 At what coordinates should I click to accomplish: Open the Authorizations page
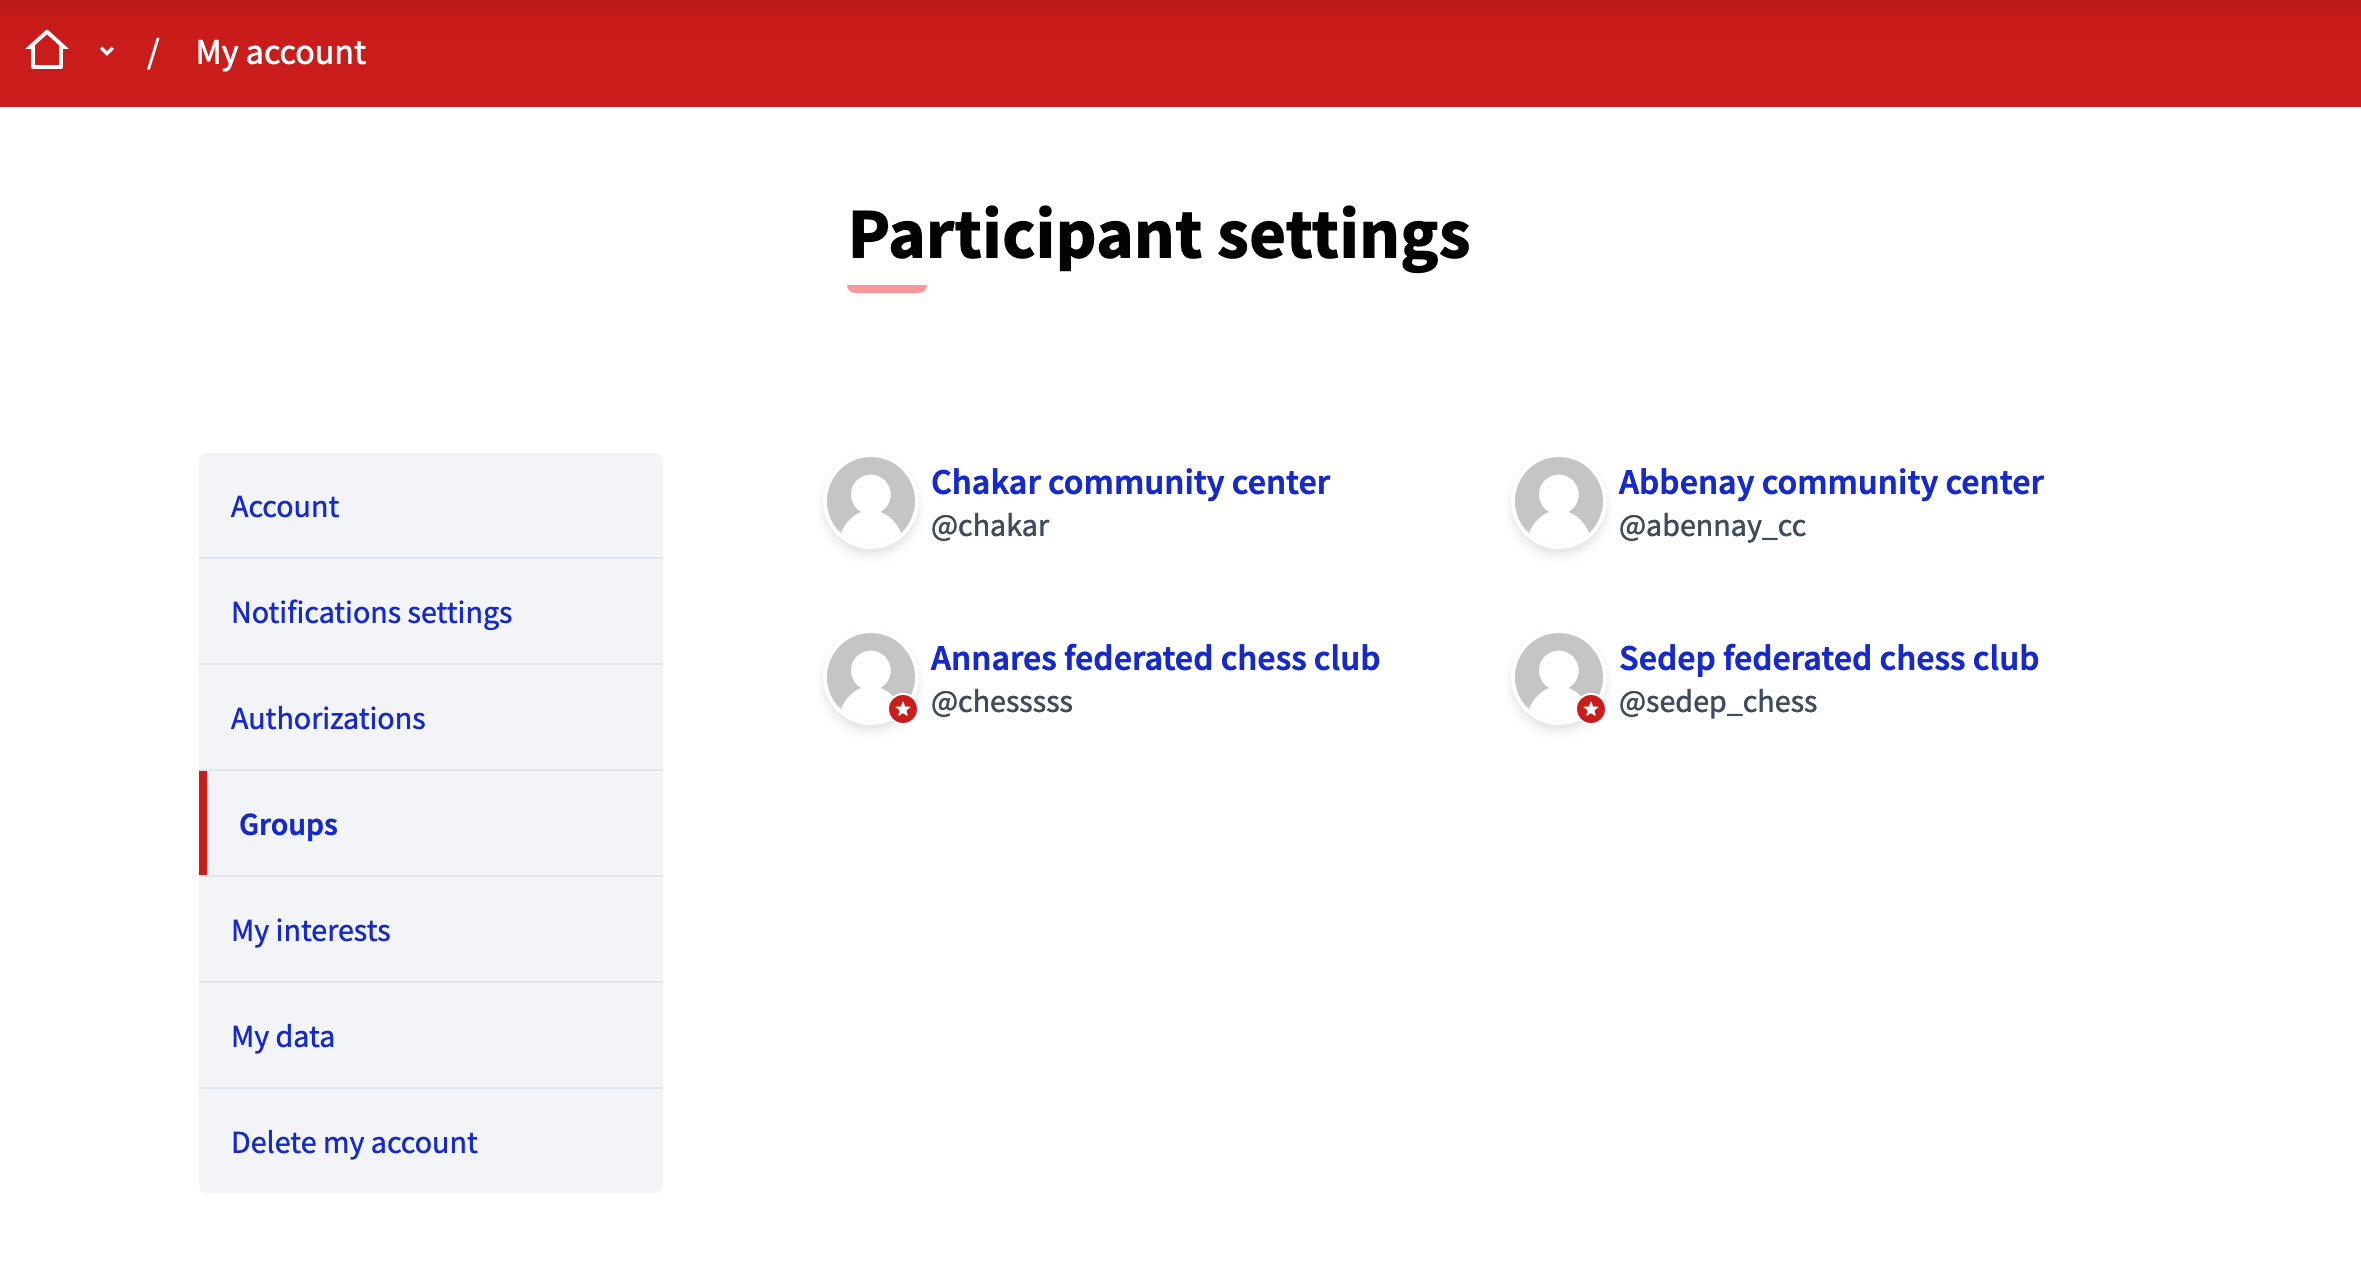pos(328,718)
